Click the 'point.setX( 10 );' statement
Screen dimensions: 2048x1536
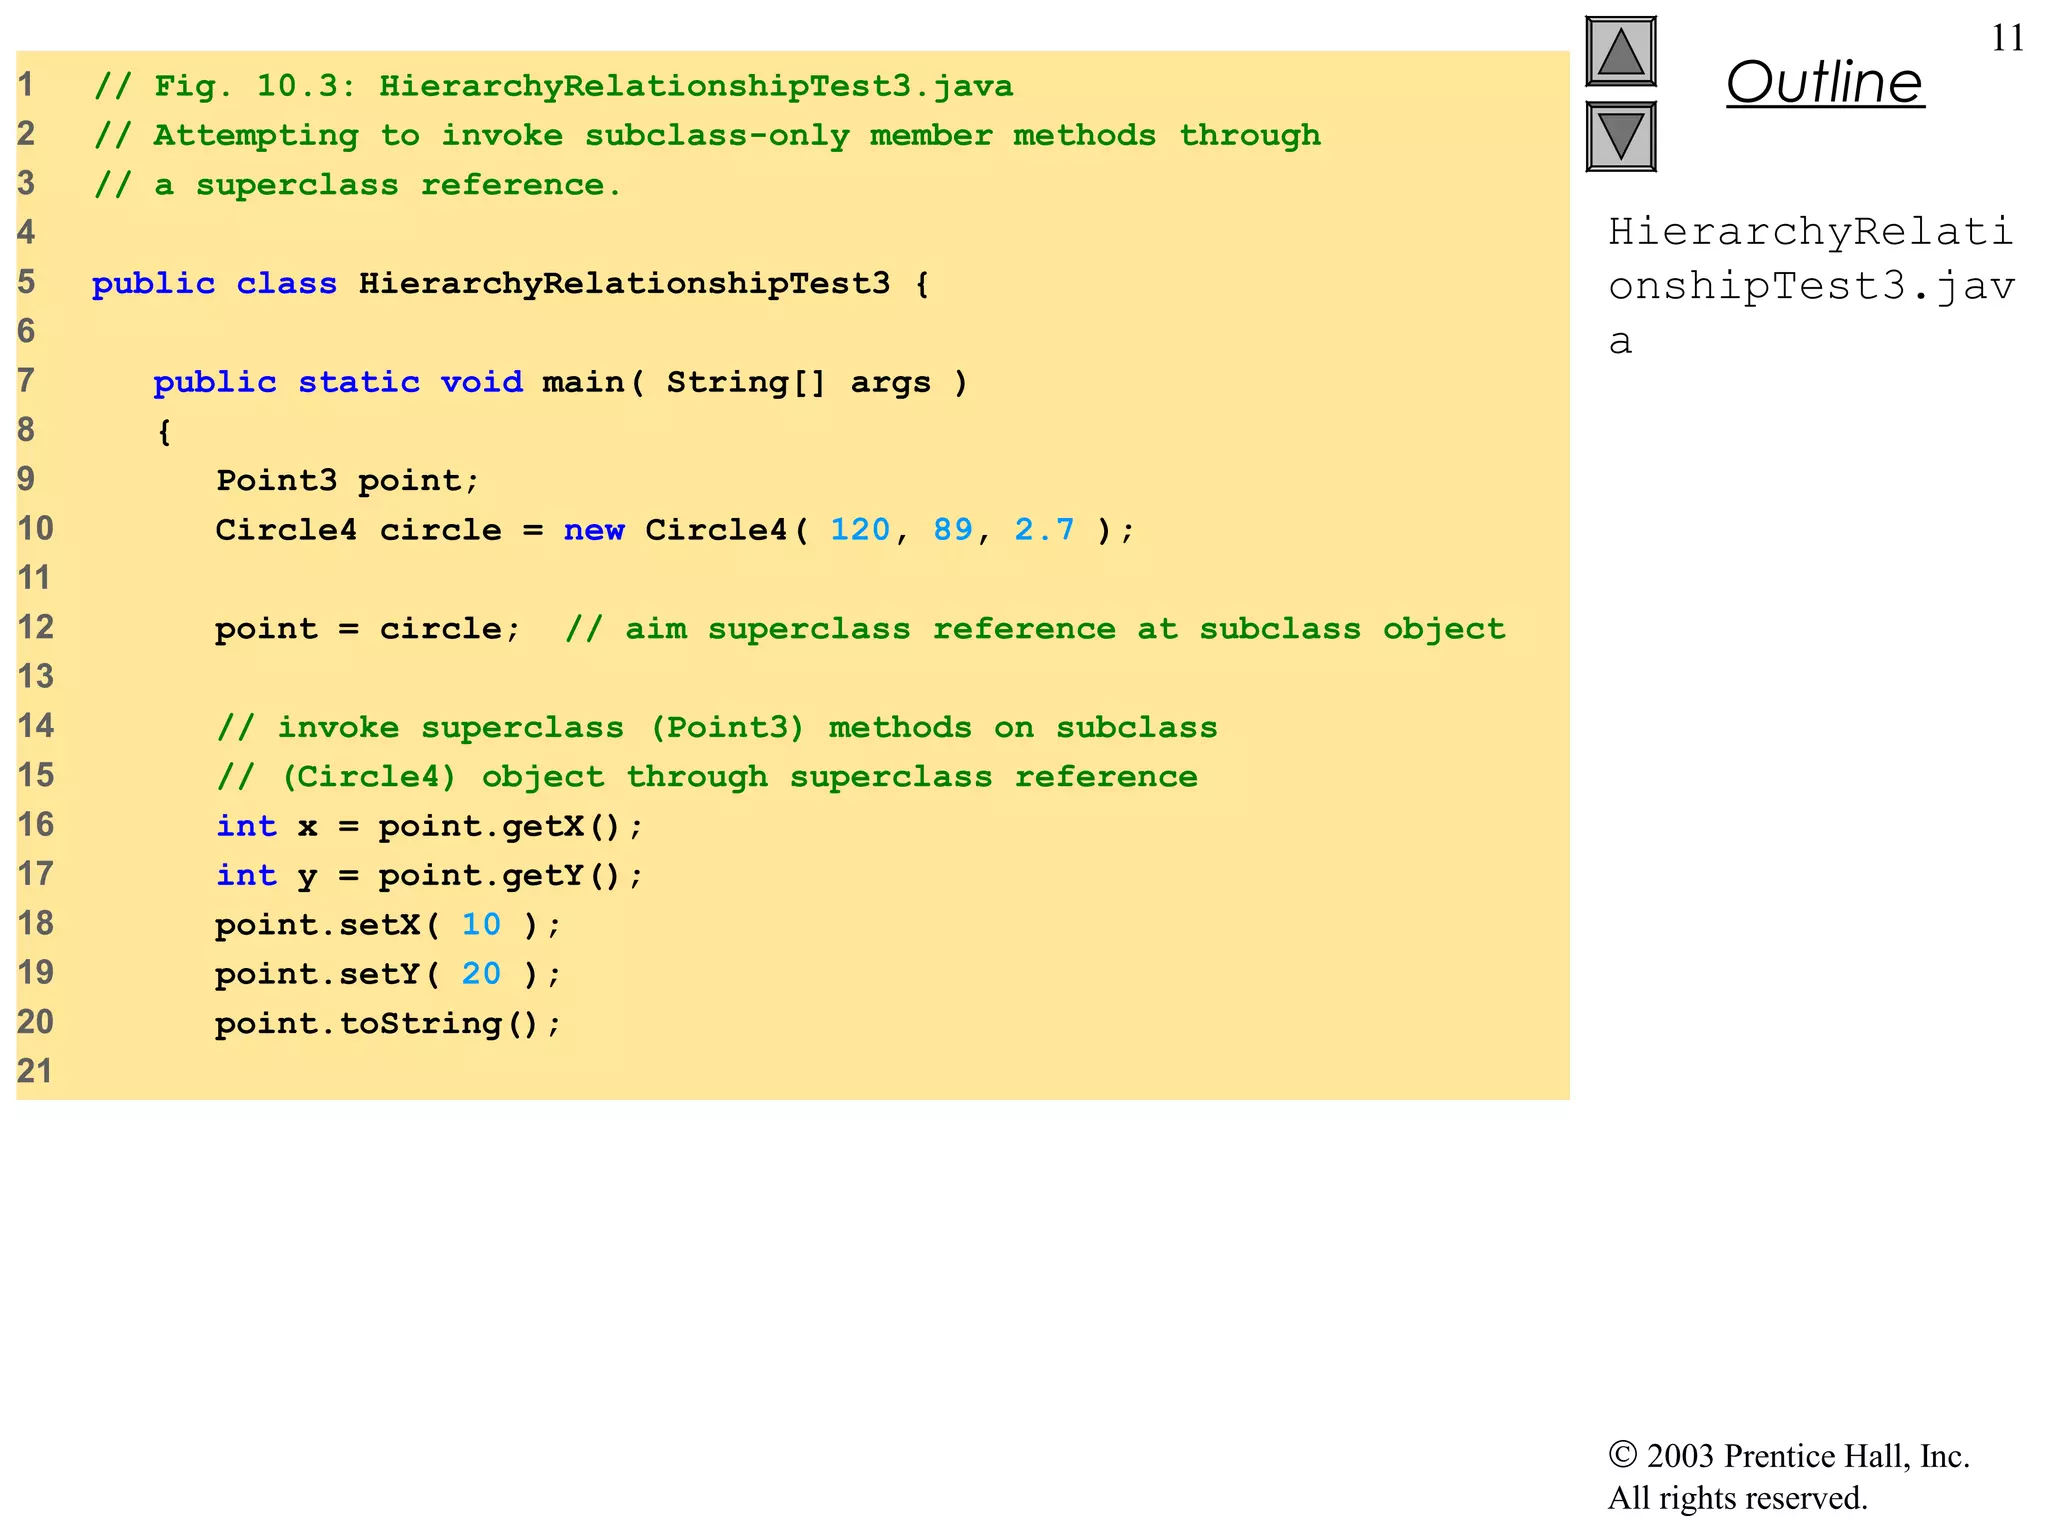[389, 925]
